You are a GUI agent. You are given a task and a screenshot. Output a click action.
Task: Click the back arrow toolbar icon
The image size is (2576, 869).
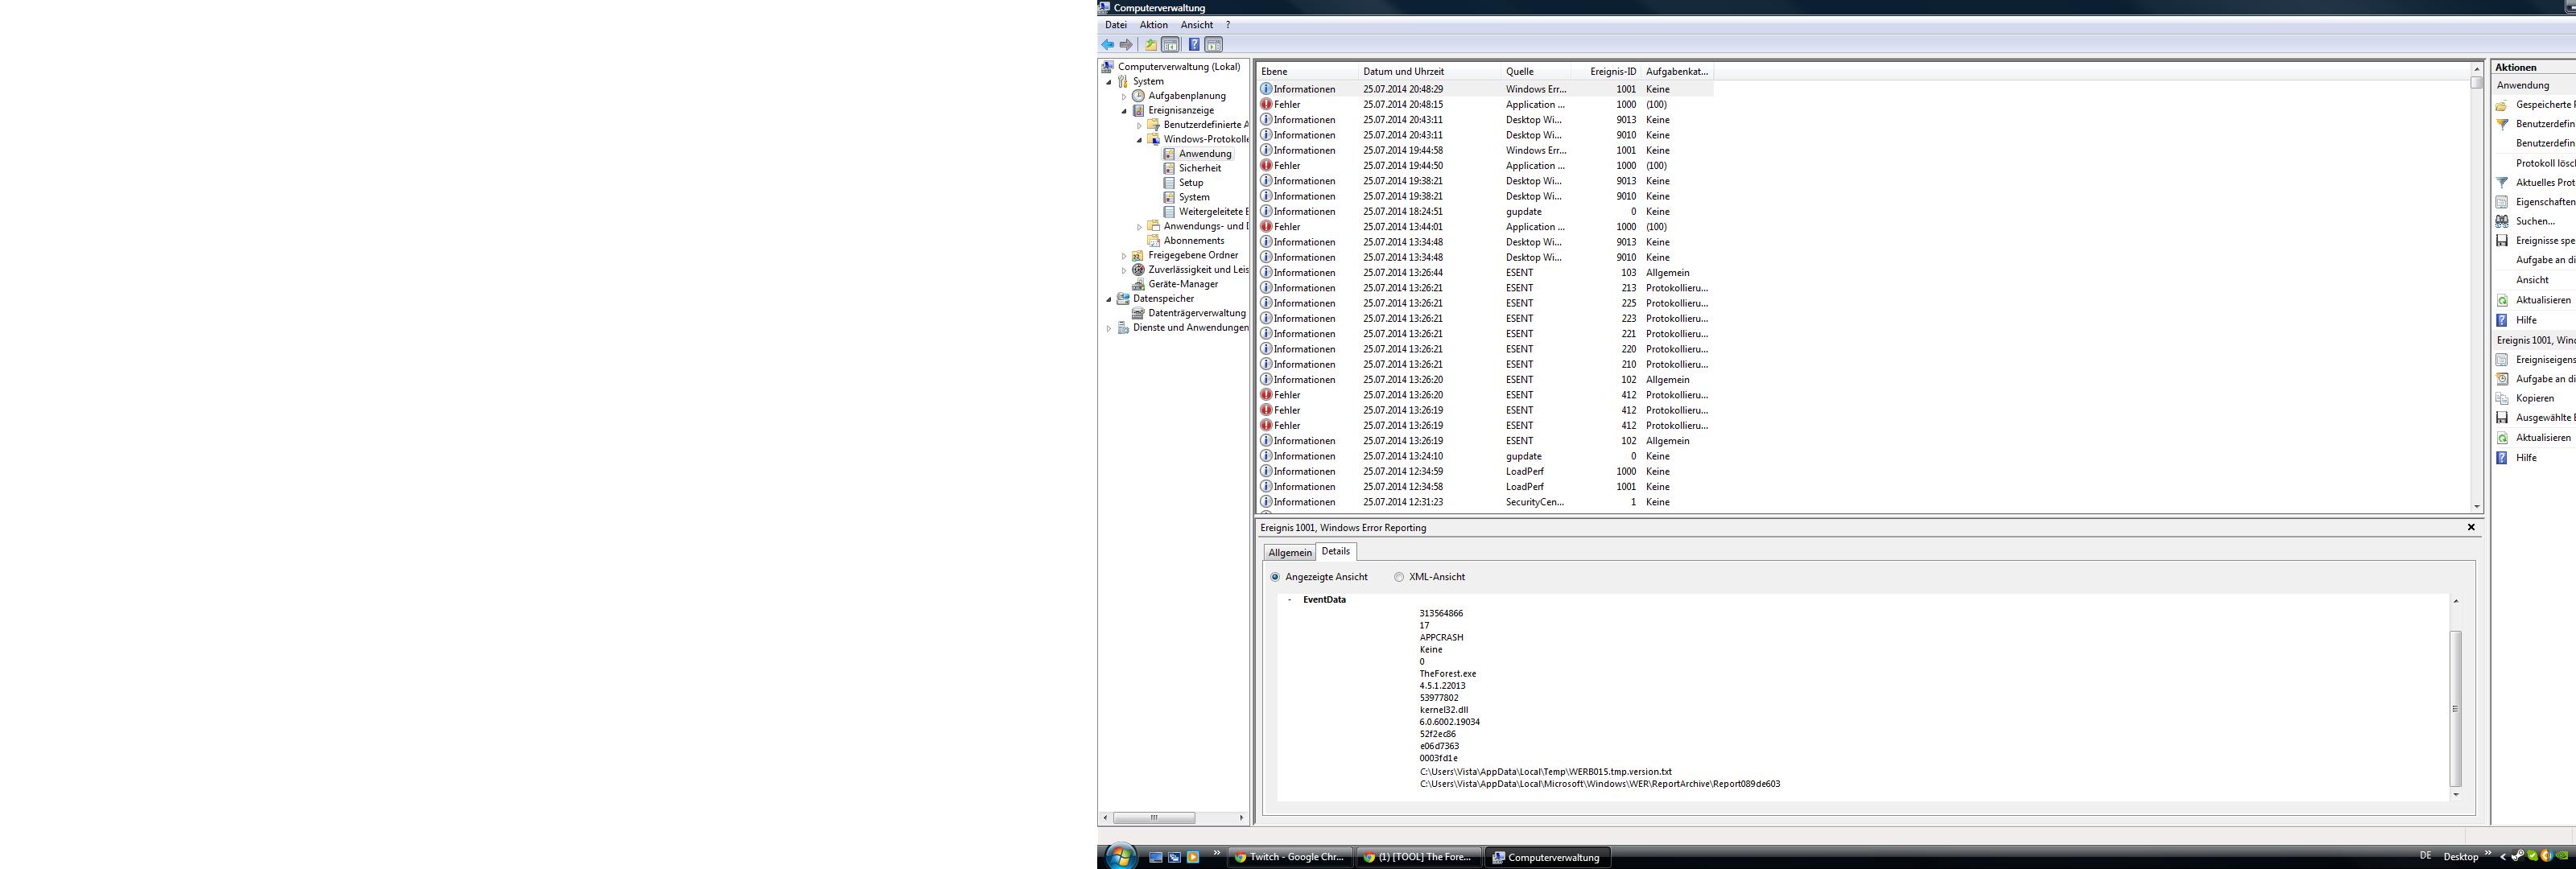coord(1107,45)
